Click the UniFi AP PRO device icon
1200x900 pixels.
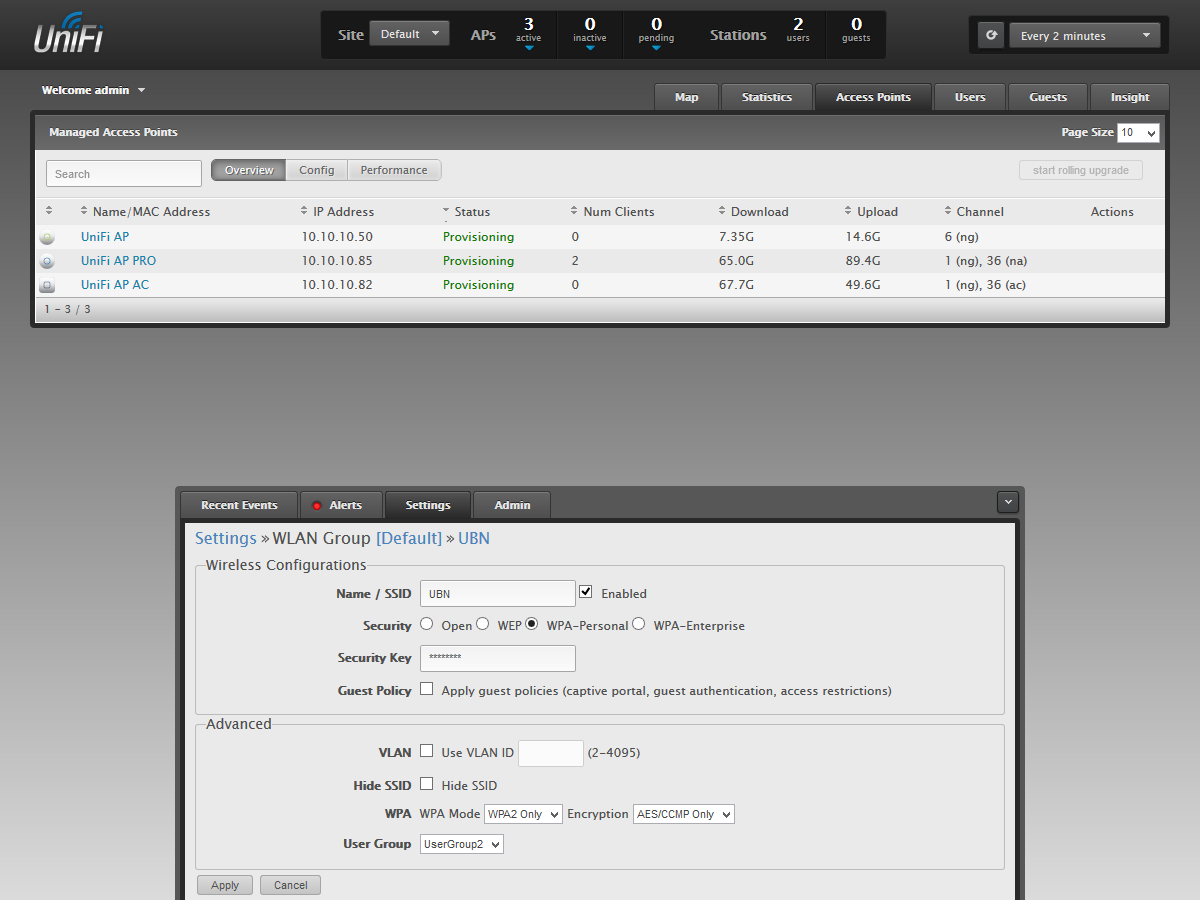tap(47, 261)
